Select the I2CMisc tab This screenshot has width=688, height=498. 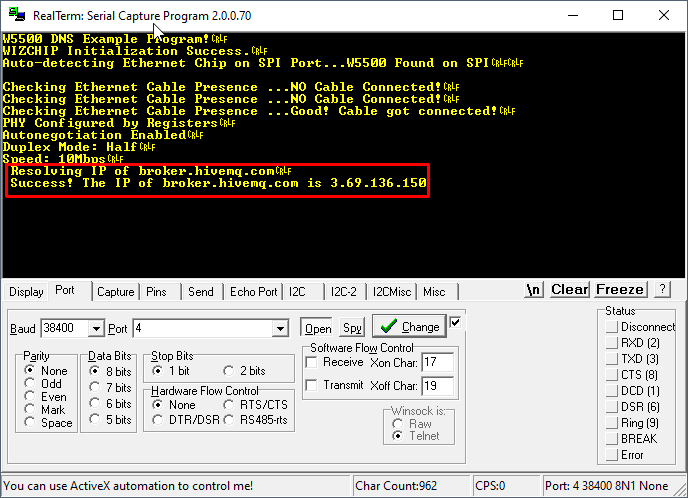391,292
